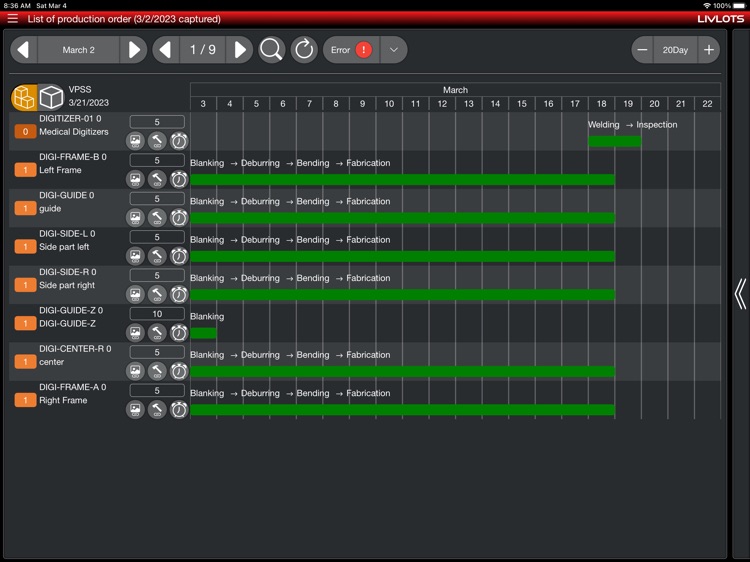Go to the next page of 1 / 9

point(240,50)
